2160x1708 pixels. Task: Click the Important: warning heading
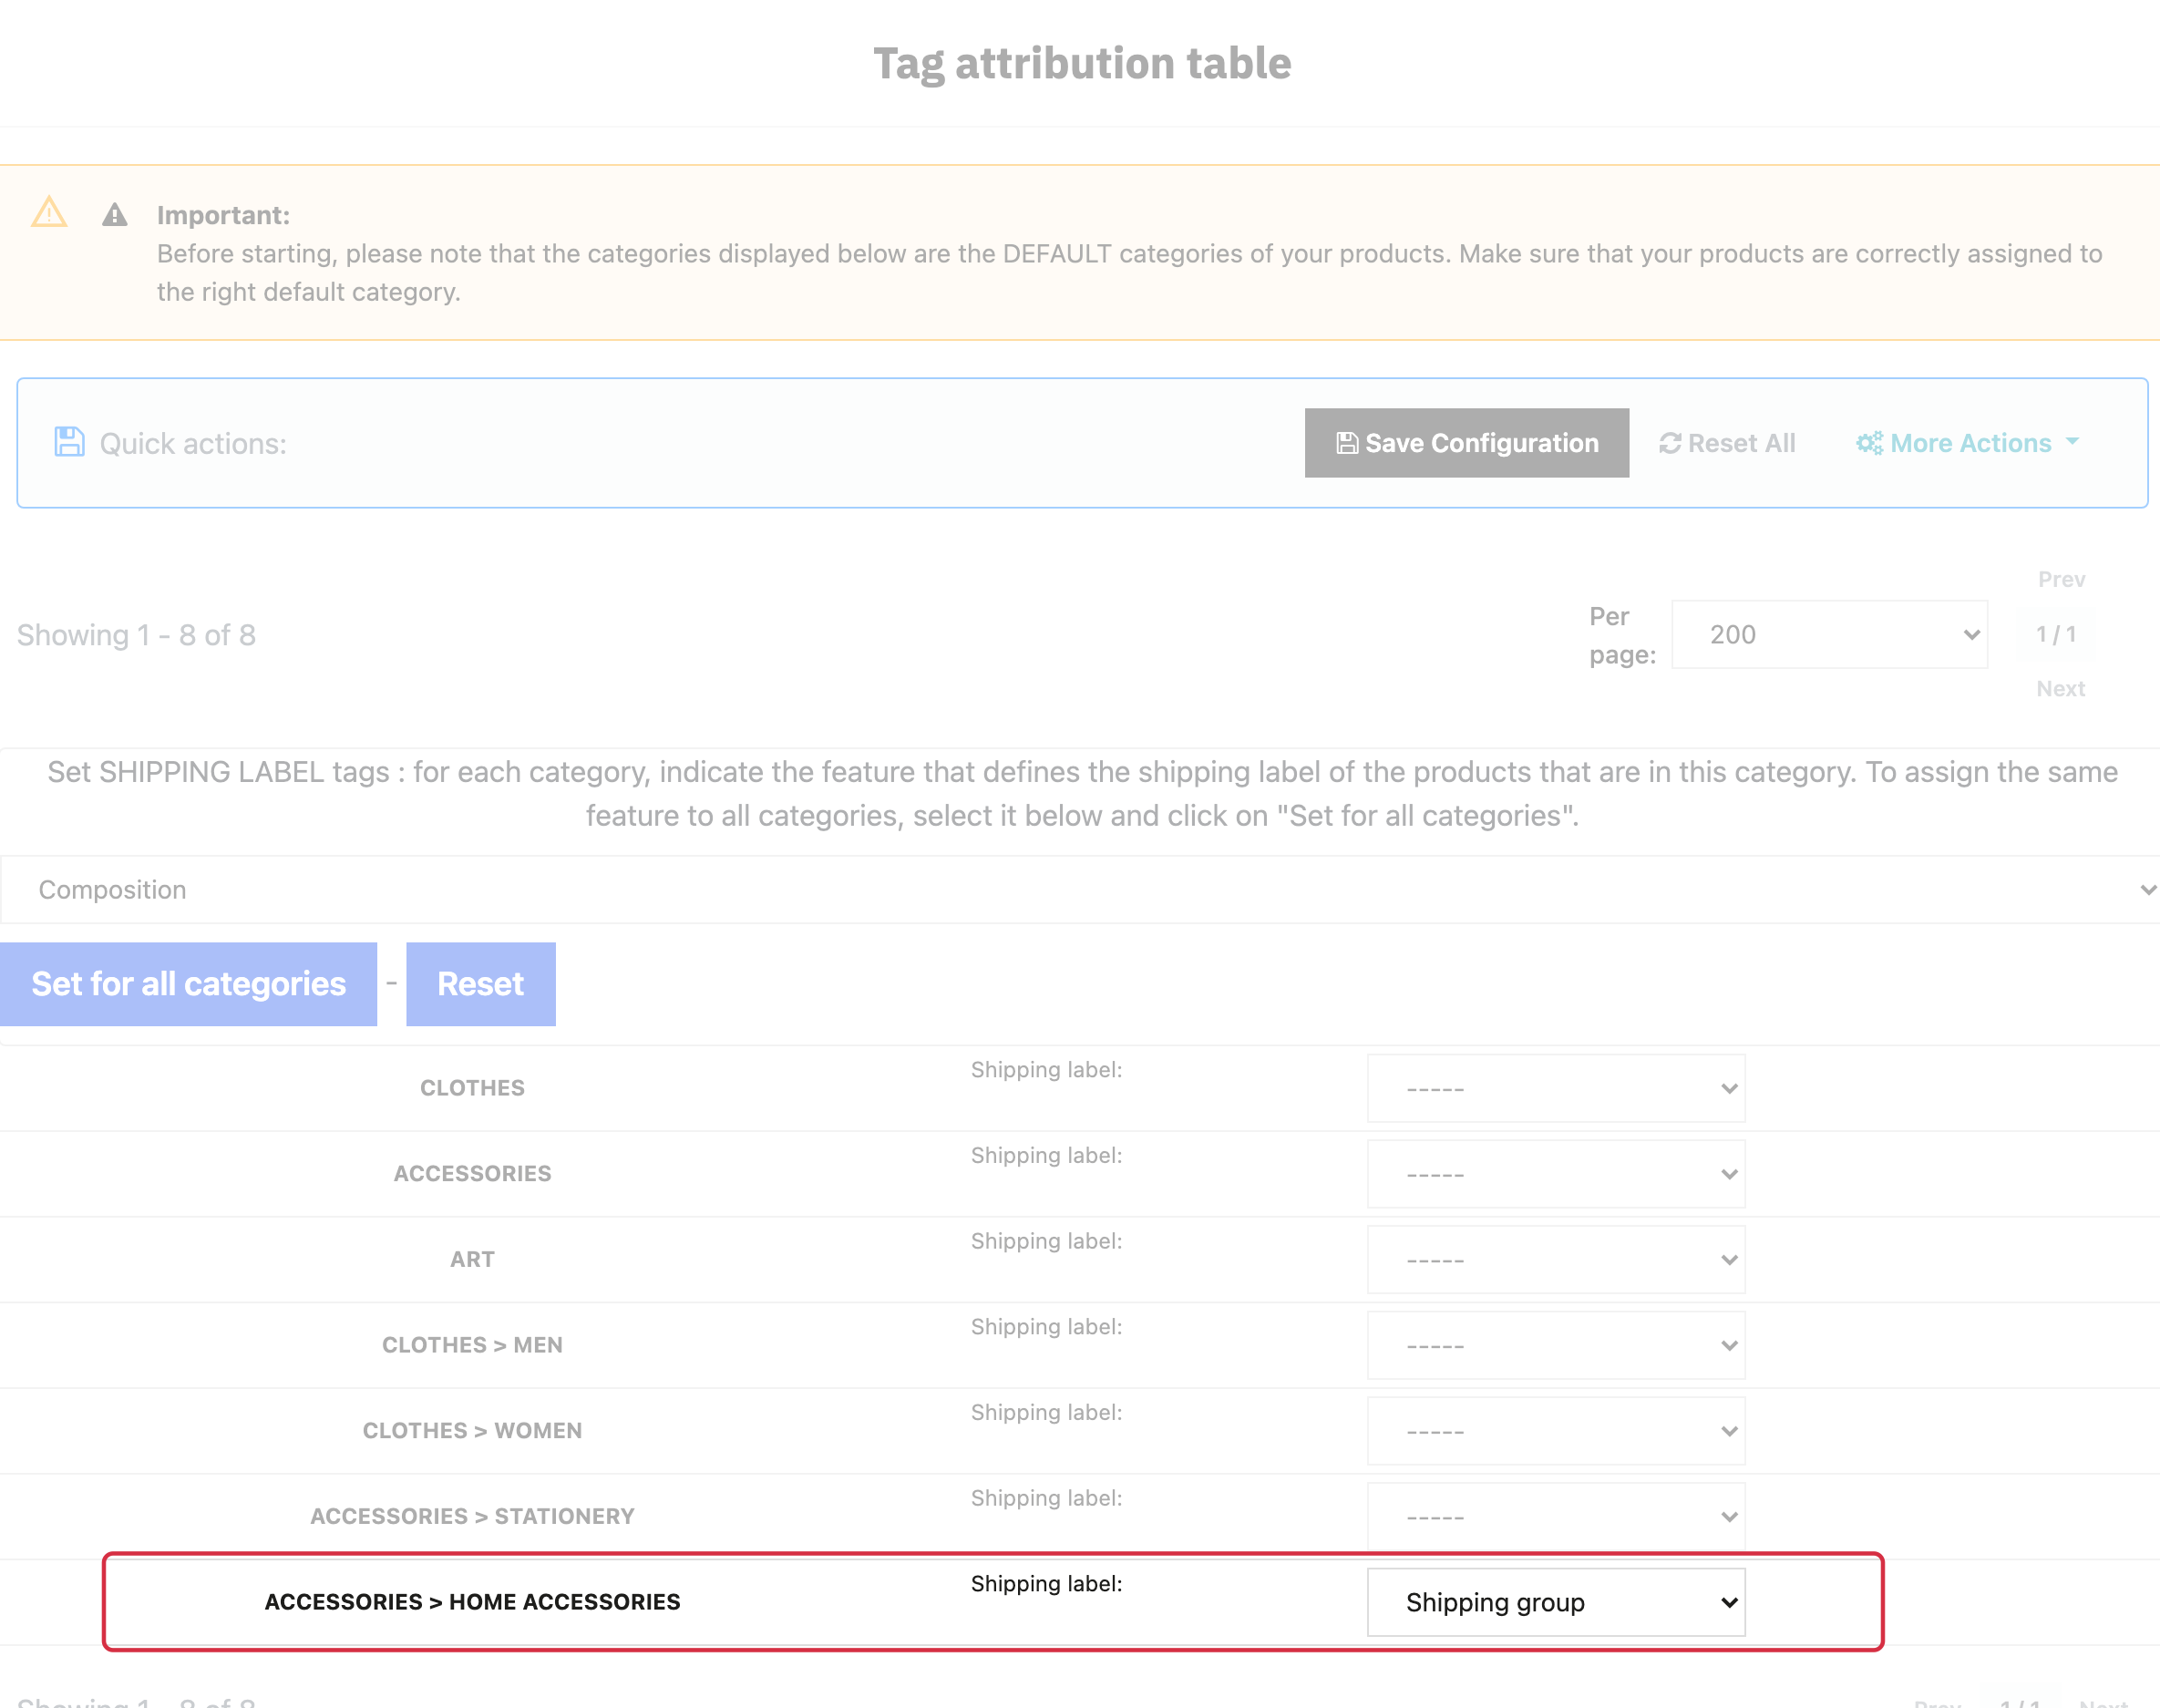pyautogui.click(x=223, y=215)
